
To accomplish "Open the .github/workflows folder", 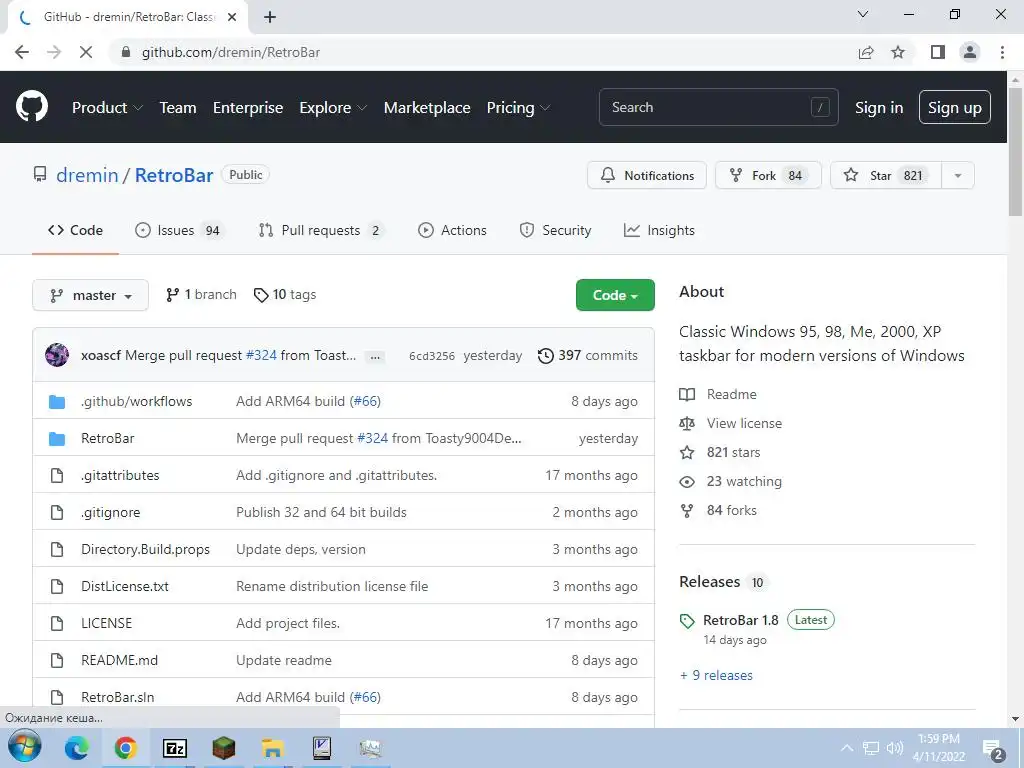I will coord(136,401).
